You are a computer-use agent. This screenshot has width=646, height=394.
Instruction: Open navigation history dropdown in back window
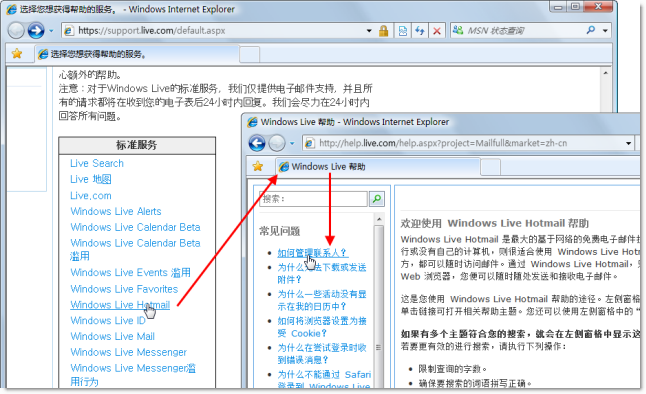click(x=51, y=30)
